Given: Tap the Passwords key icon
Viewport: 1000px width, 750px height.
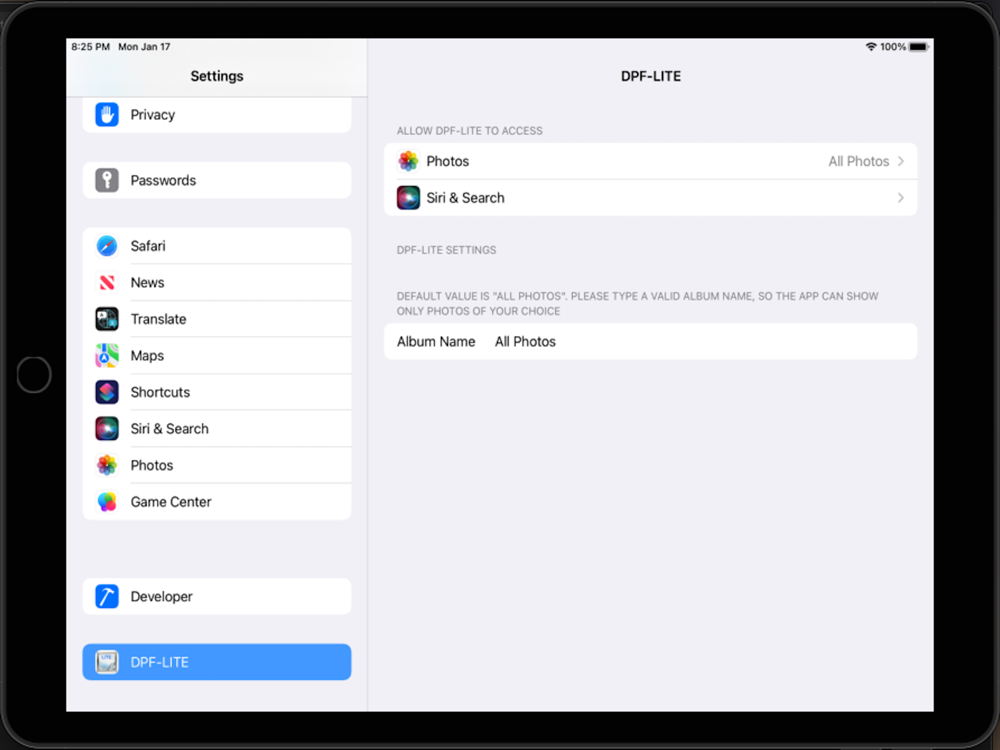Looking at the screenshot, I should (107, 180).
